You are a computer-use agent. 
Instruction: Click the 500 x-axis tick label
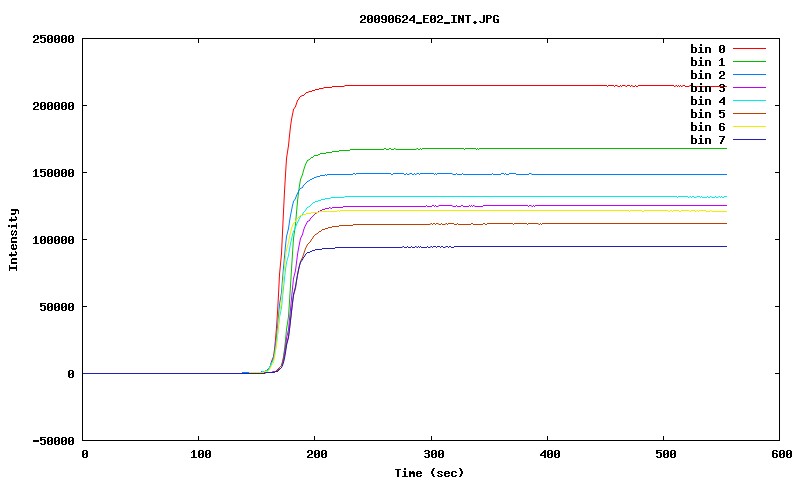pos(666,454)
